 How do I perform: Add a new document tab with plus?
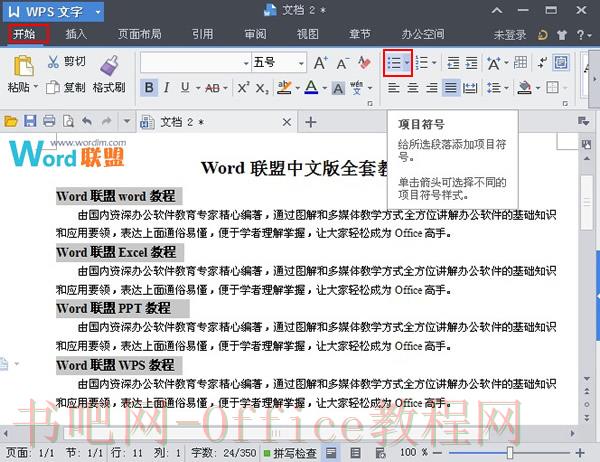pos(311,122)
